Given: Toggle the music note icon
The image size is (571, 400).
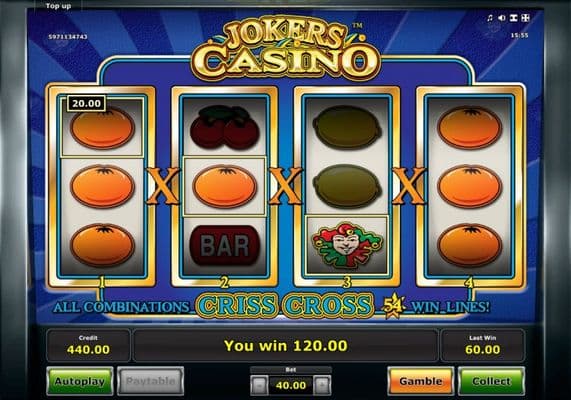Looking at the screenshot, I should coord(490,18).
